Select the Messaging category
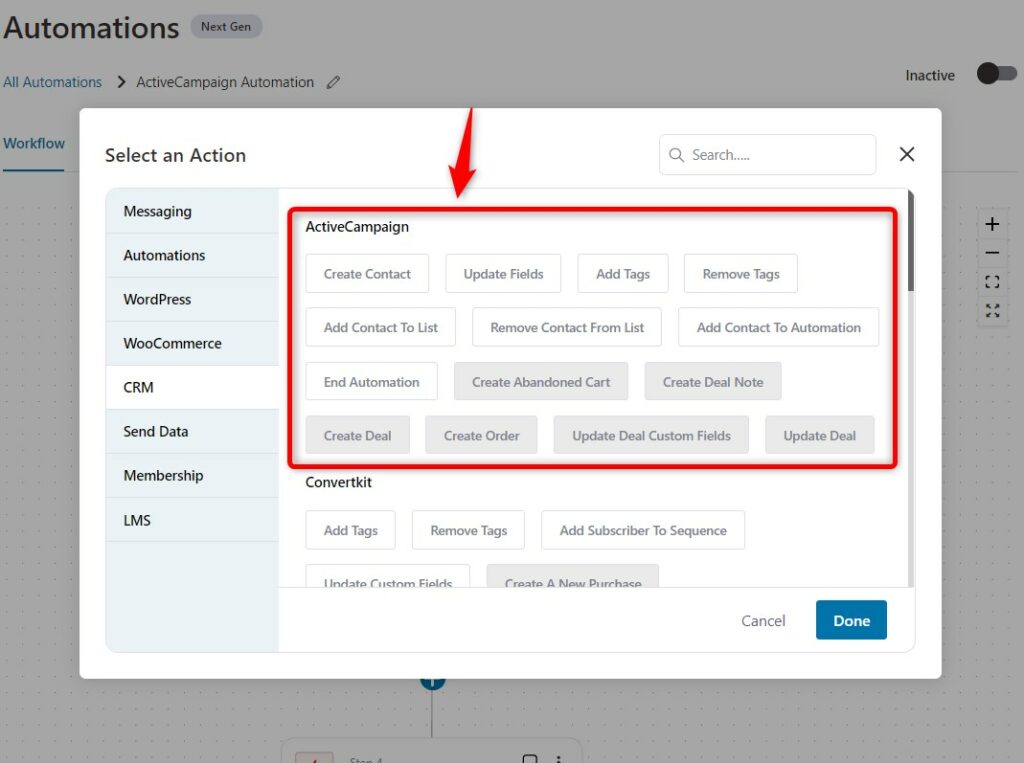 pos(192,212)
